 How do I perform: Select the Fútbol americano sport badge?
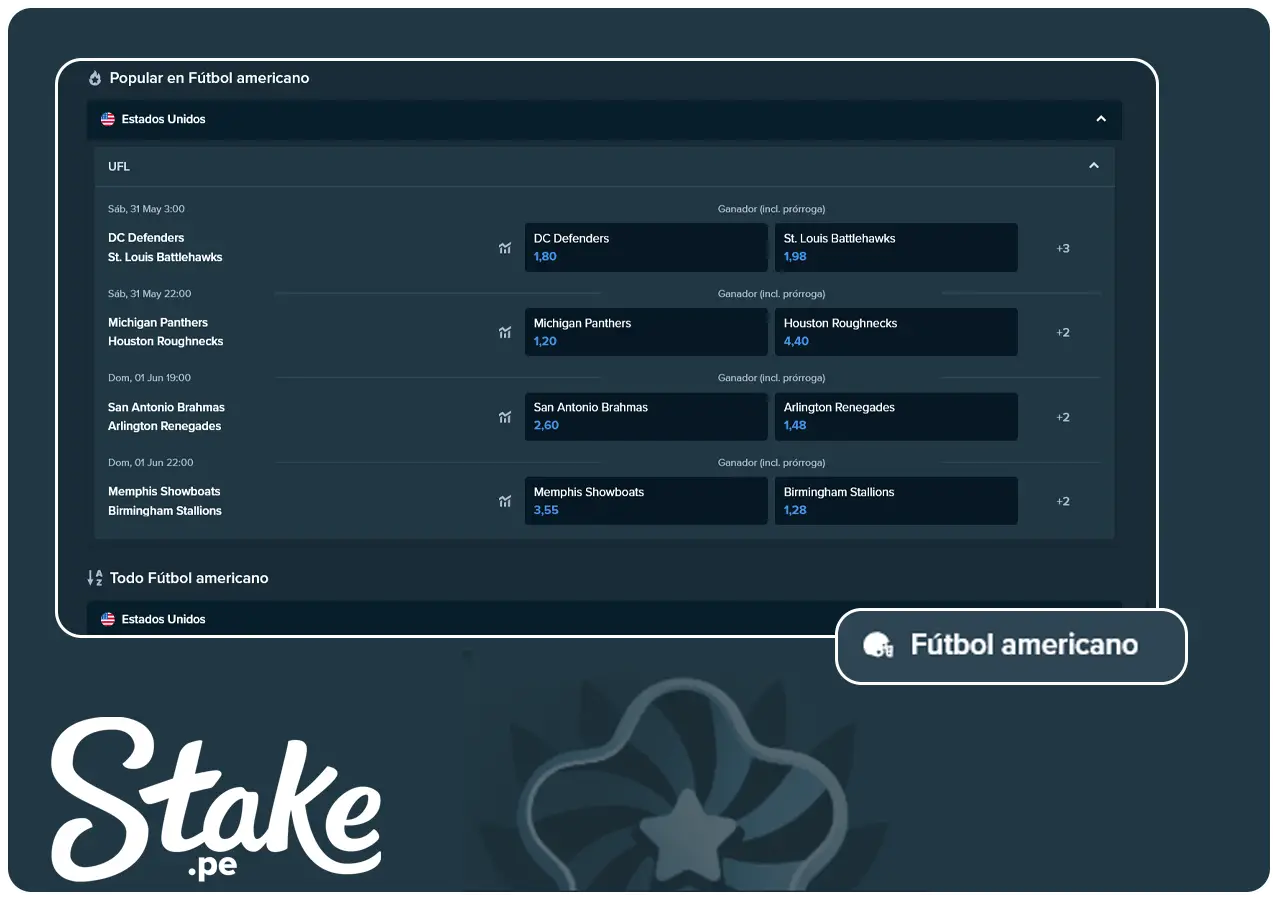1011,646
